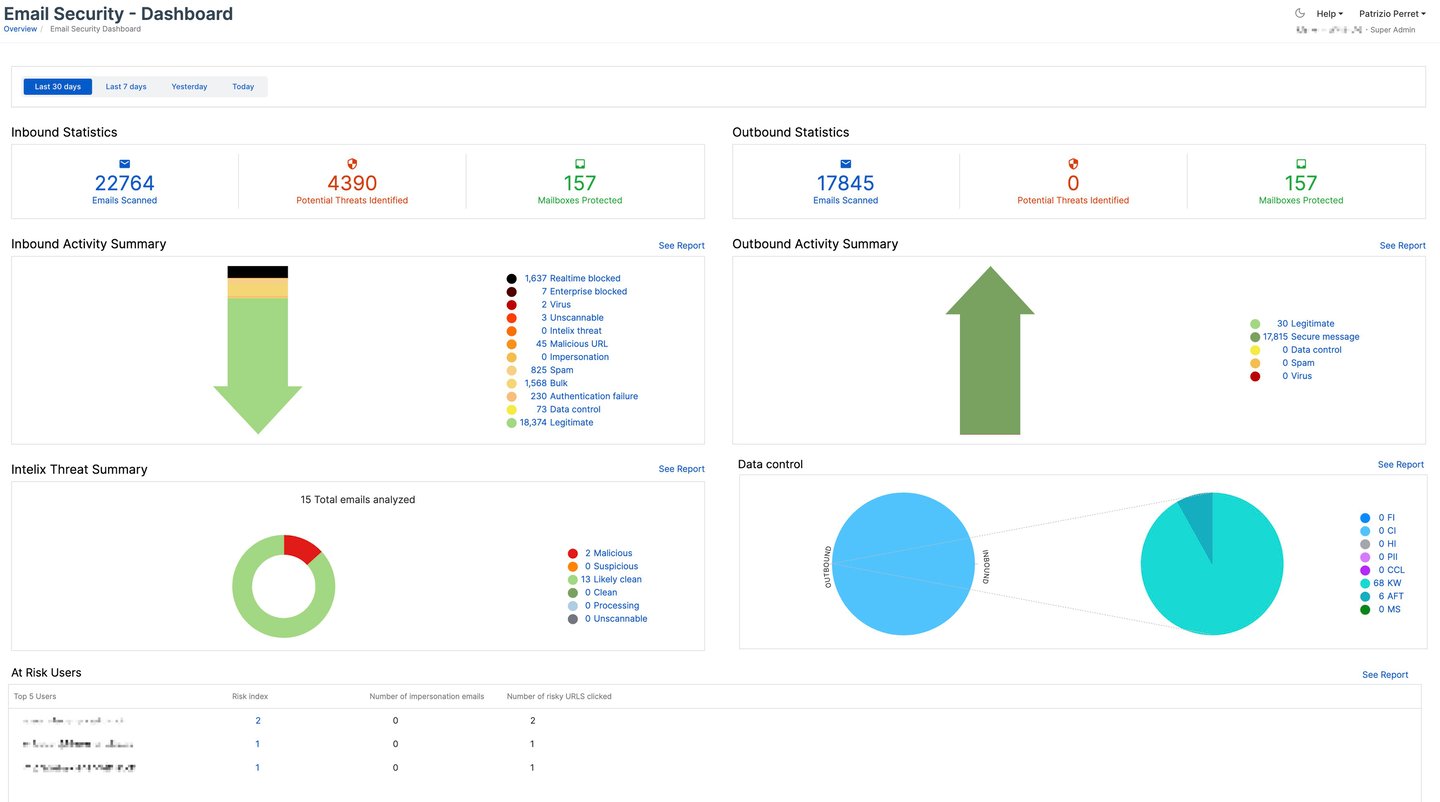Click the outbound 17845 emails scanned figure
Image resolution: width=1440 pixels, height=802 pixels.
tap(846, 183)
